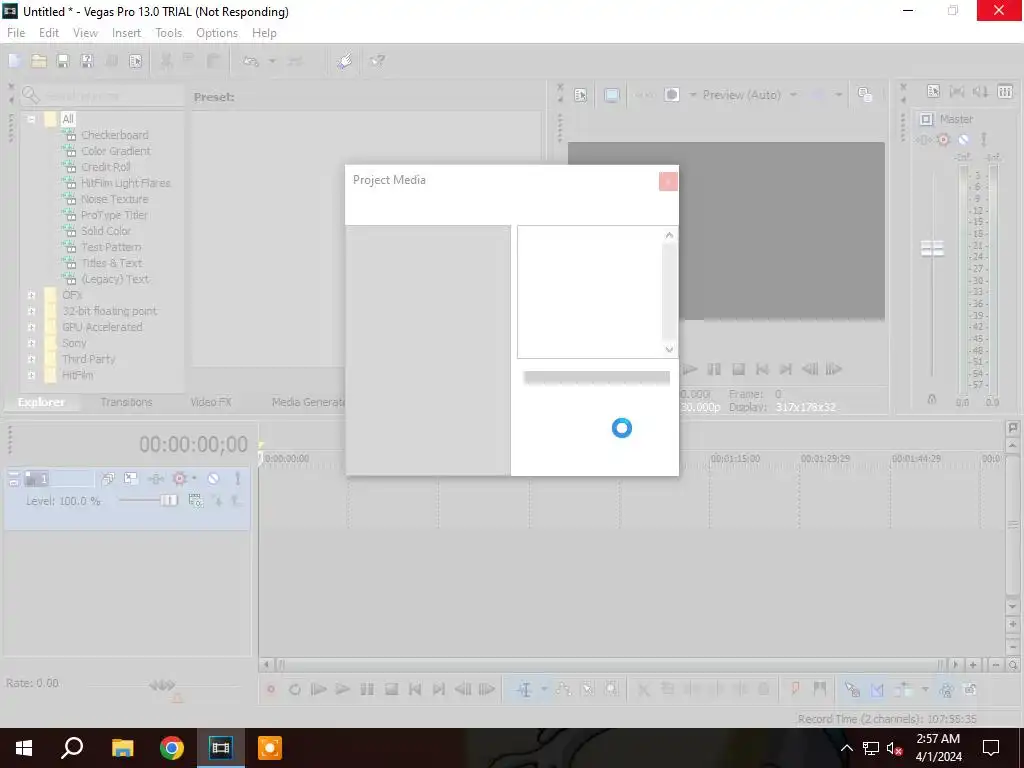Viewport: 1024px width, 768px height.
Task: Click the What's This help icon
Action: tap(377, 61)
